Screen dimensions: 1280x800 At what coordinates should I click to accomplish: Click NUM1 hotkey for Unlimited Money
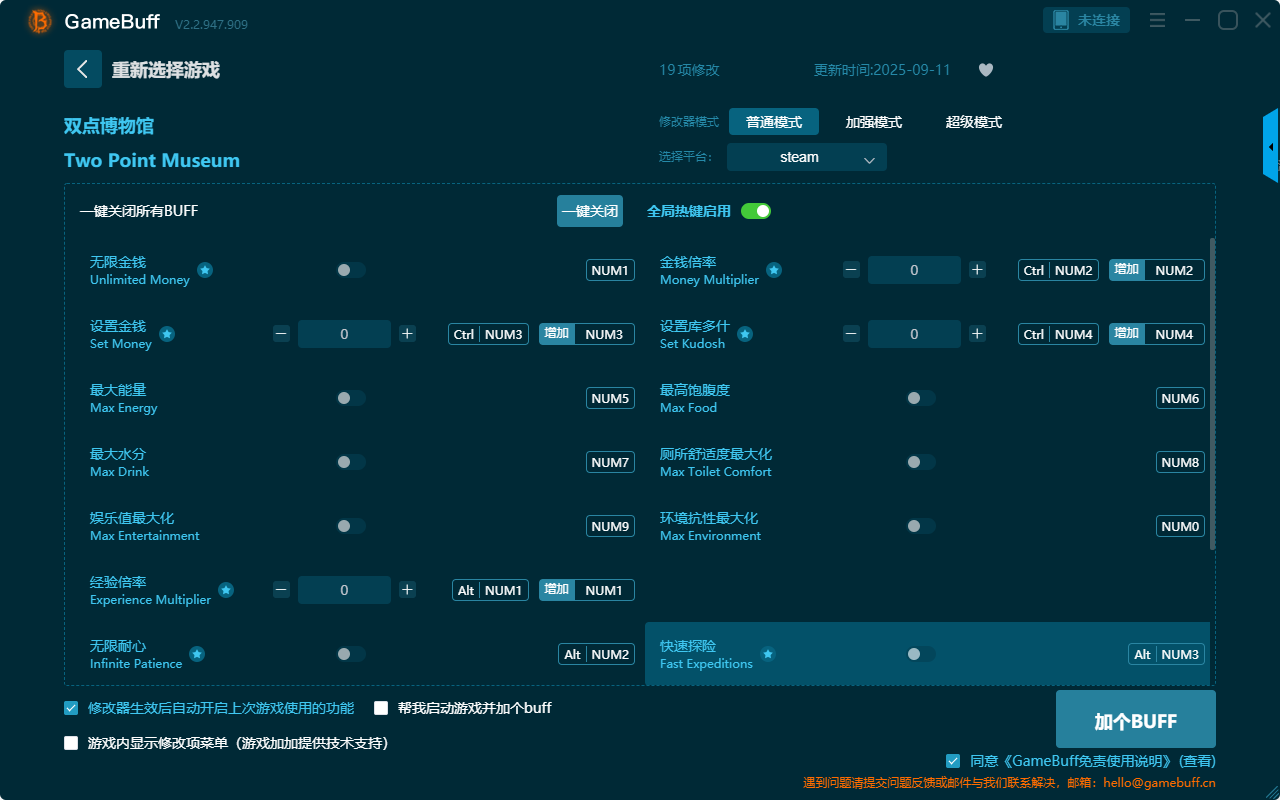click(610, 270)
